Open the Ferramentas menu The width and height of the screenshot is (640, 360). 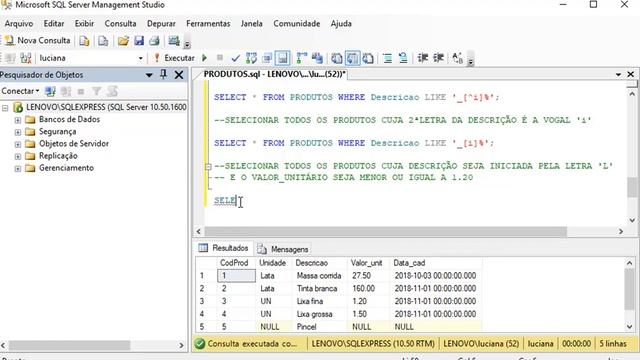click(208, 24)
